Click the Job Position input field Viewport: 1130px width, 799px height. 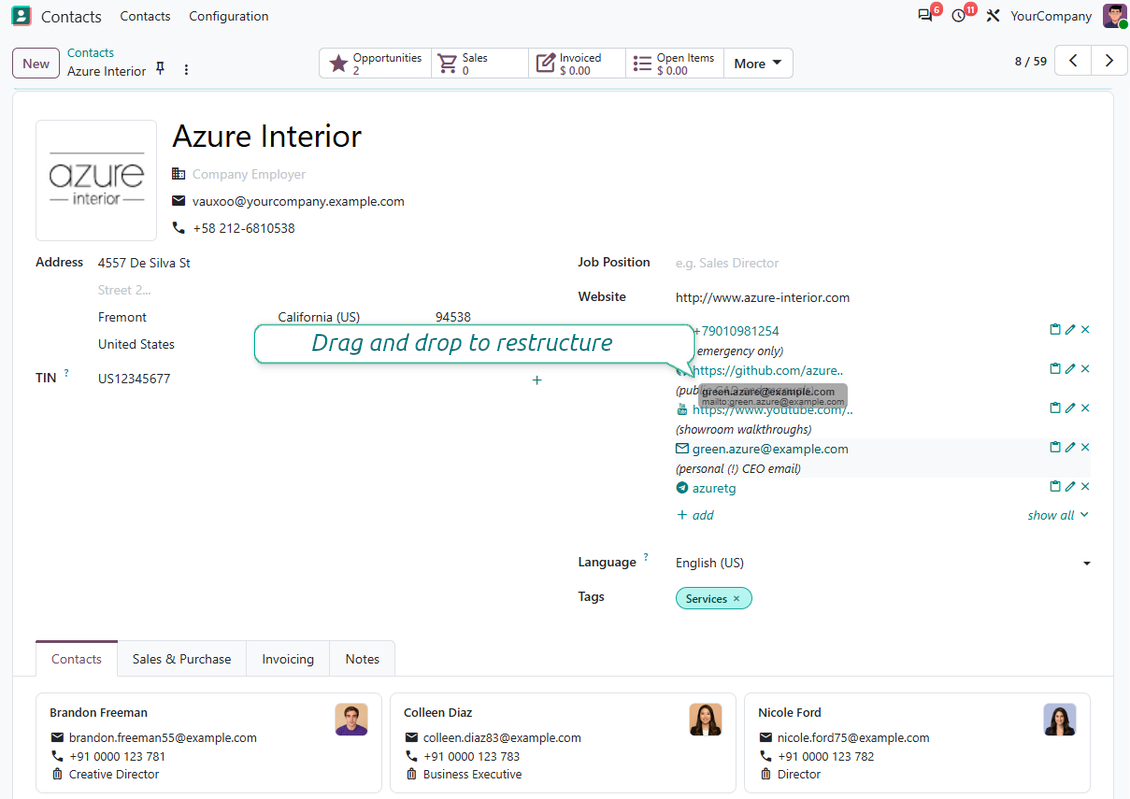tap(883, 263)
